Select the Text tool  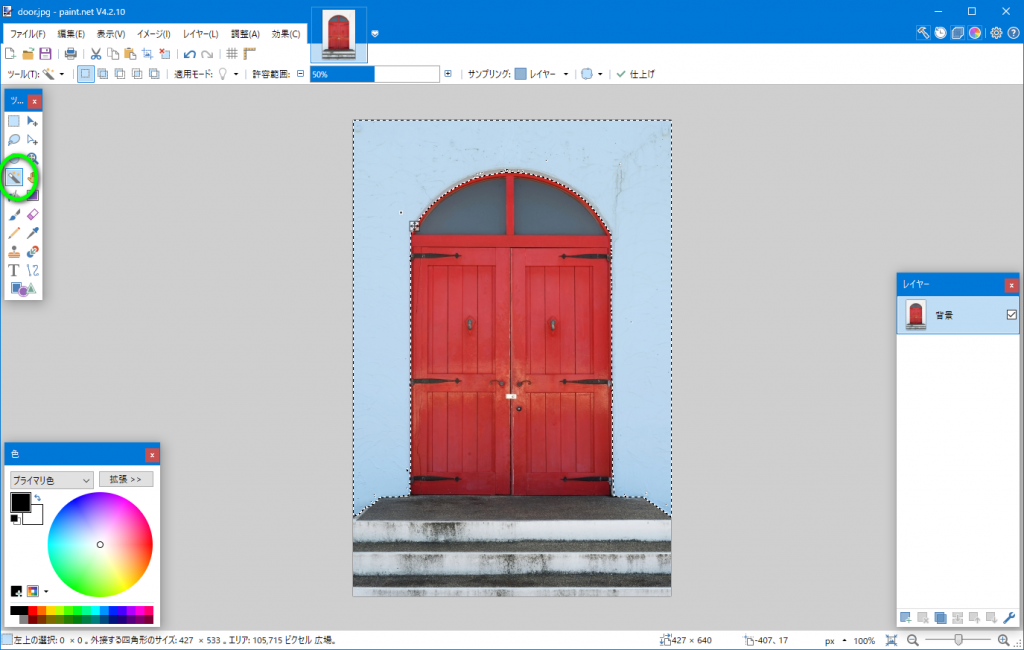tap(14, 270)
